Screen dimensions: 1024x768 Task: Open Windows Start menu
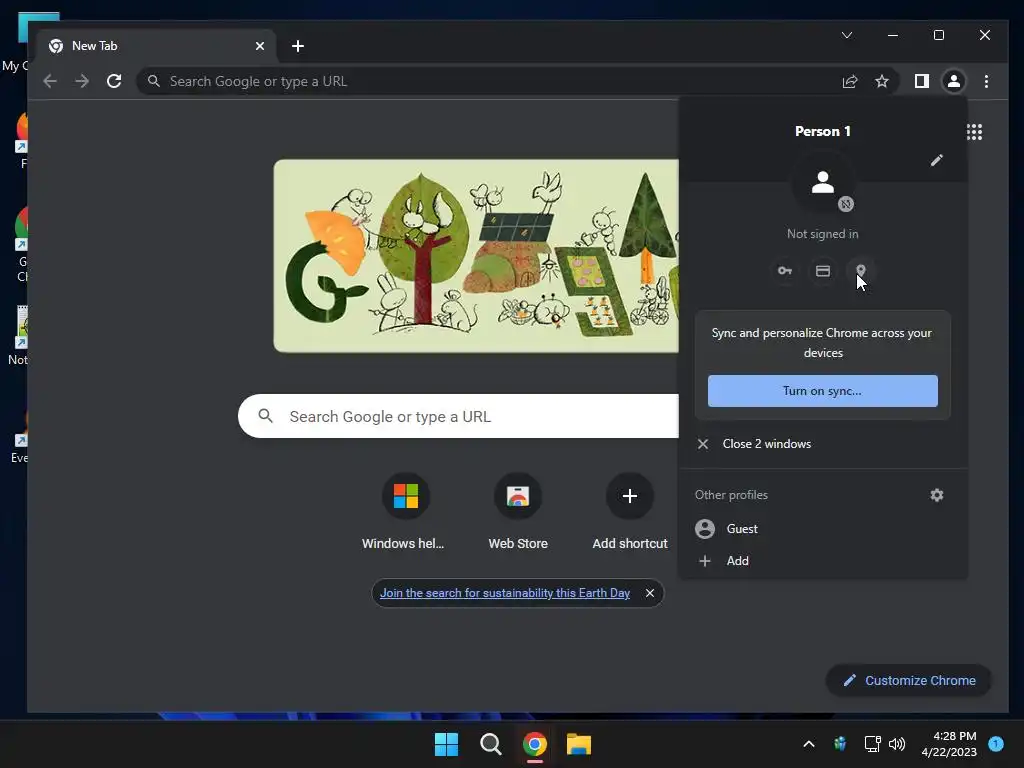[x=447, y=744]
